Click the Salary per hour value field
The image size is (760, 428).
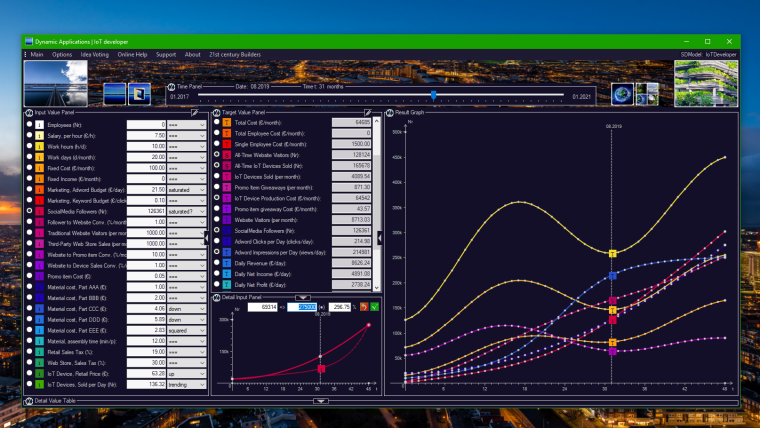[x=146, y=135]
